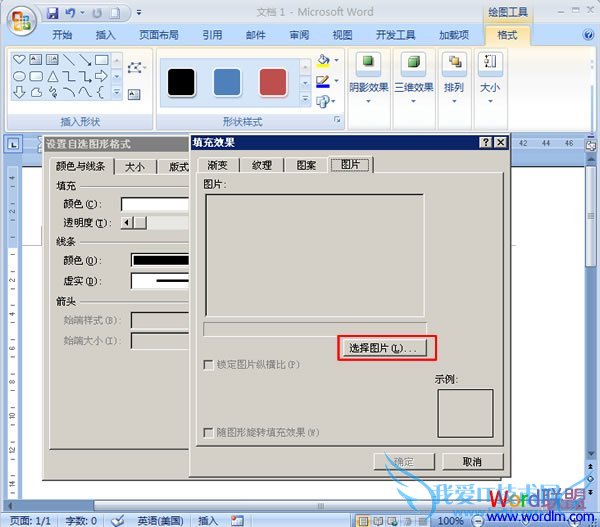600x527 pixels.
Task: Select the straight line shape
Action: click(x=69, y=59)
